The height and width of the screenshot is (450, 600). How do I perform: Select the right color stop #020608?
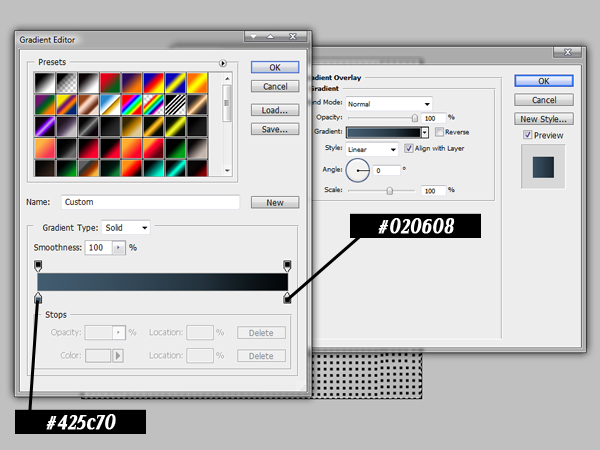point(287,298)
